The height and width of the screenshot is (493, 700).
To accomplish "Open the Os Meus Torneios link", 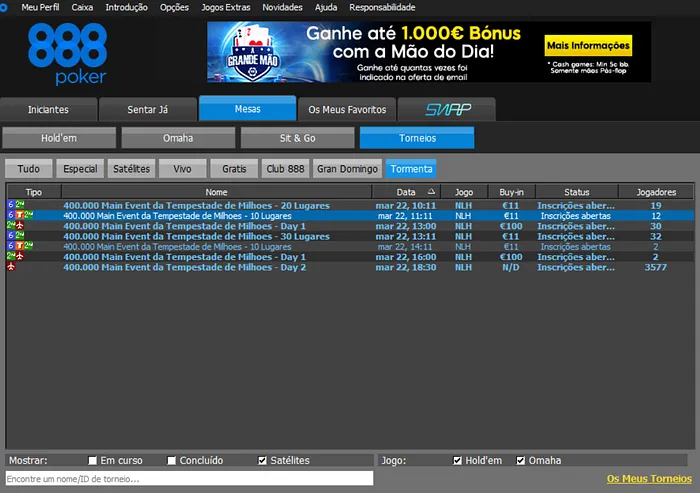I will [x=649, y=479].
